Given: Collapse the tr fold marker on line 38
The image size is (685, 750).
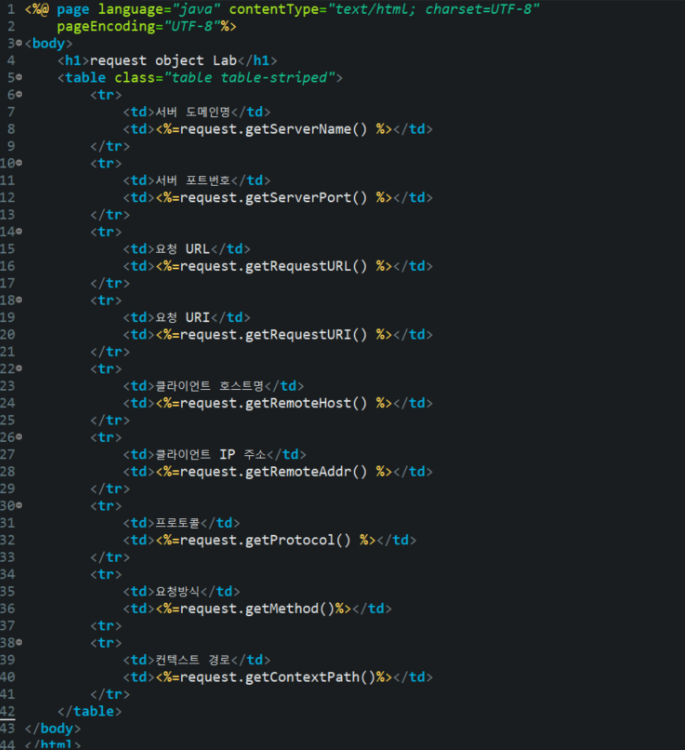Looking at the screenshot, I should [19, 642].
